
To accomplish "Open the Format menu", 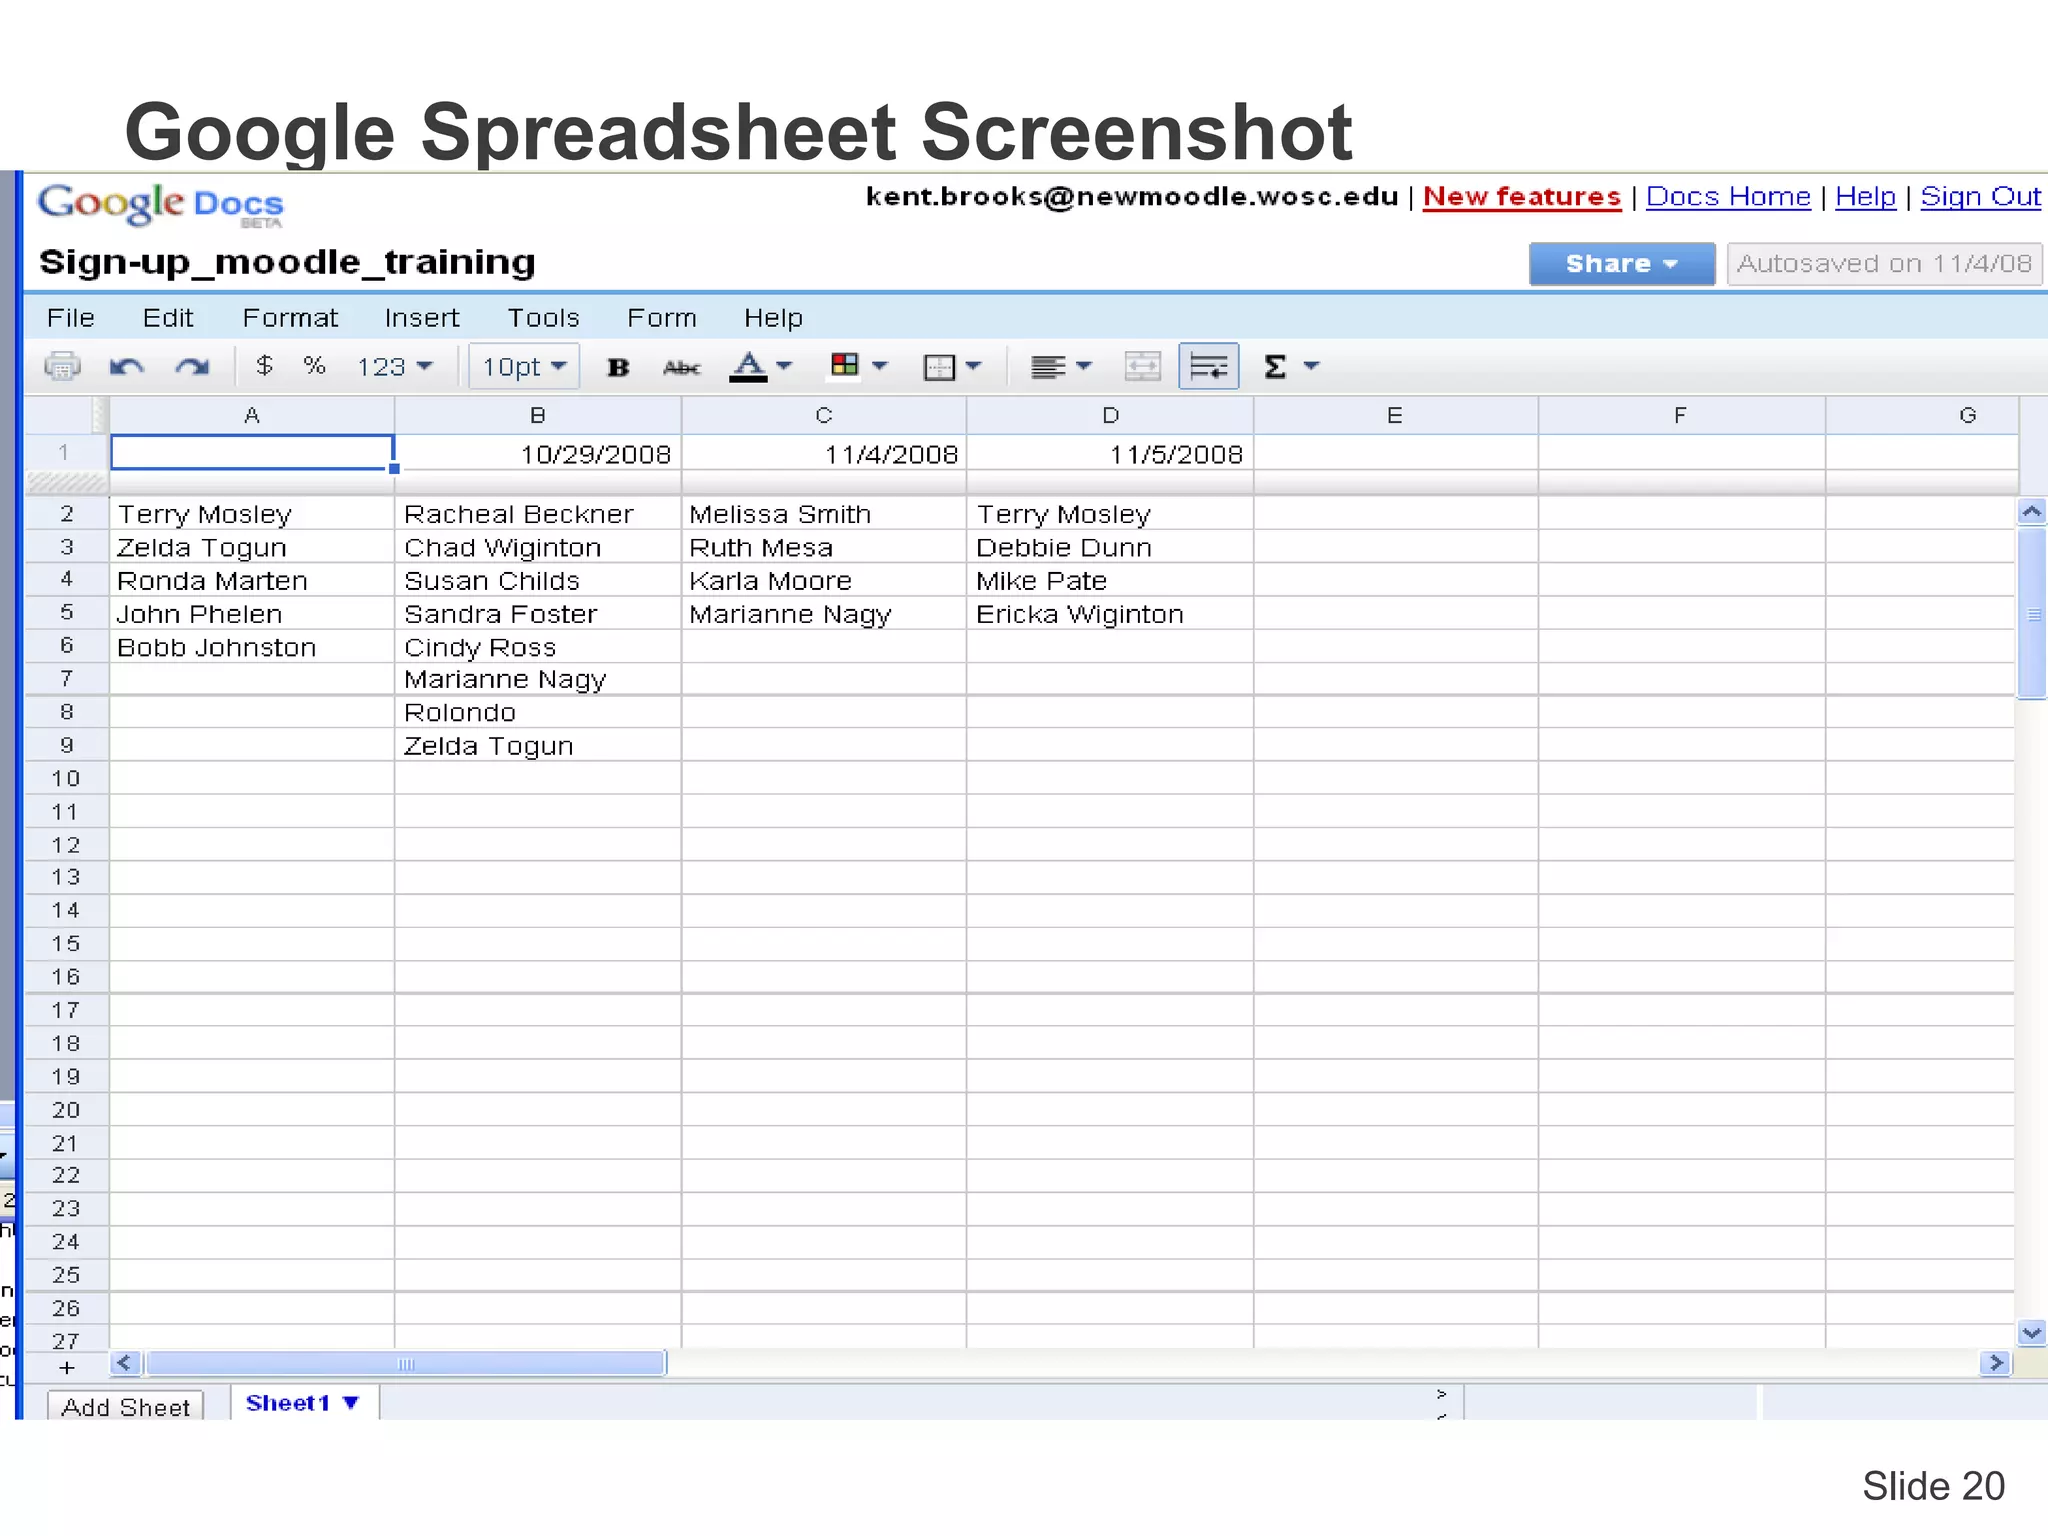I will click(290, 318).
